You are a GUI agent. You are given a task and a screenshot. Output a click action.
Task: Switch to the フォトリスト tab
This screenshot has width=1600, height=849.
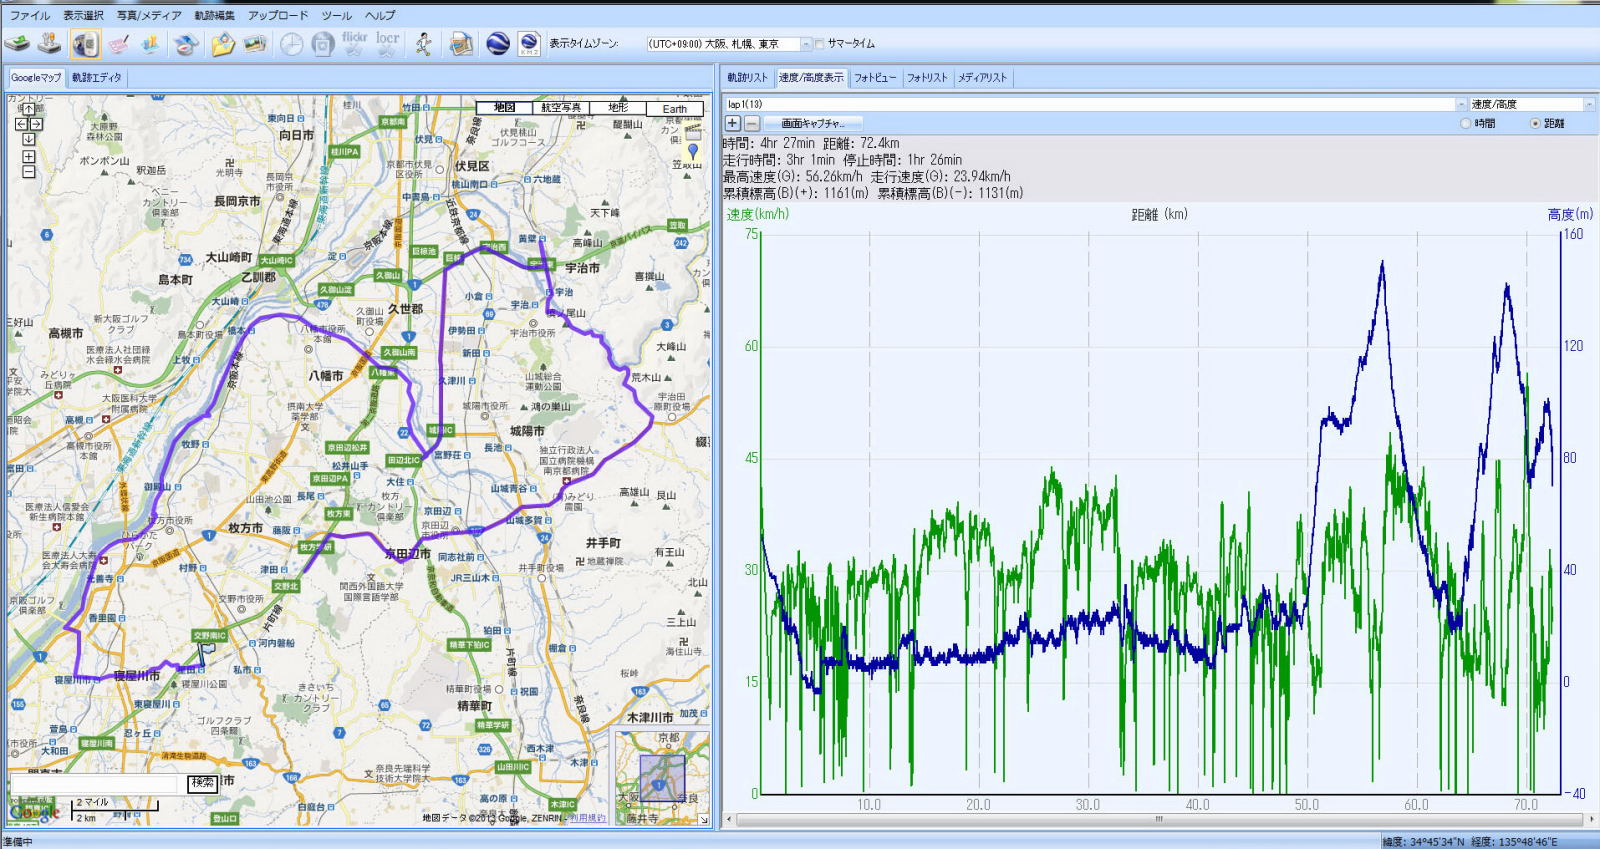[927, 77]
